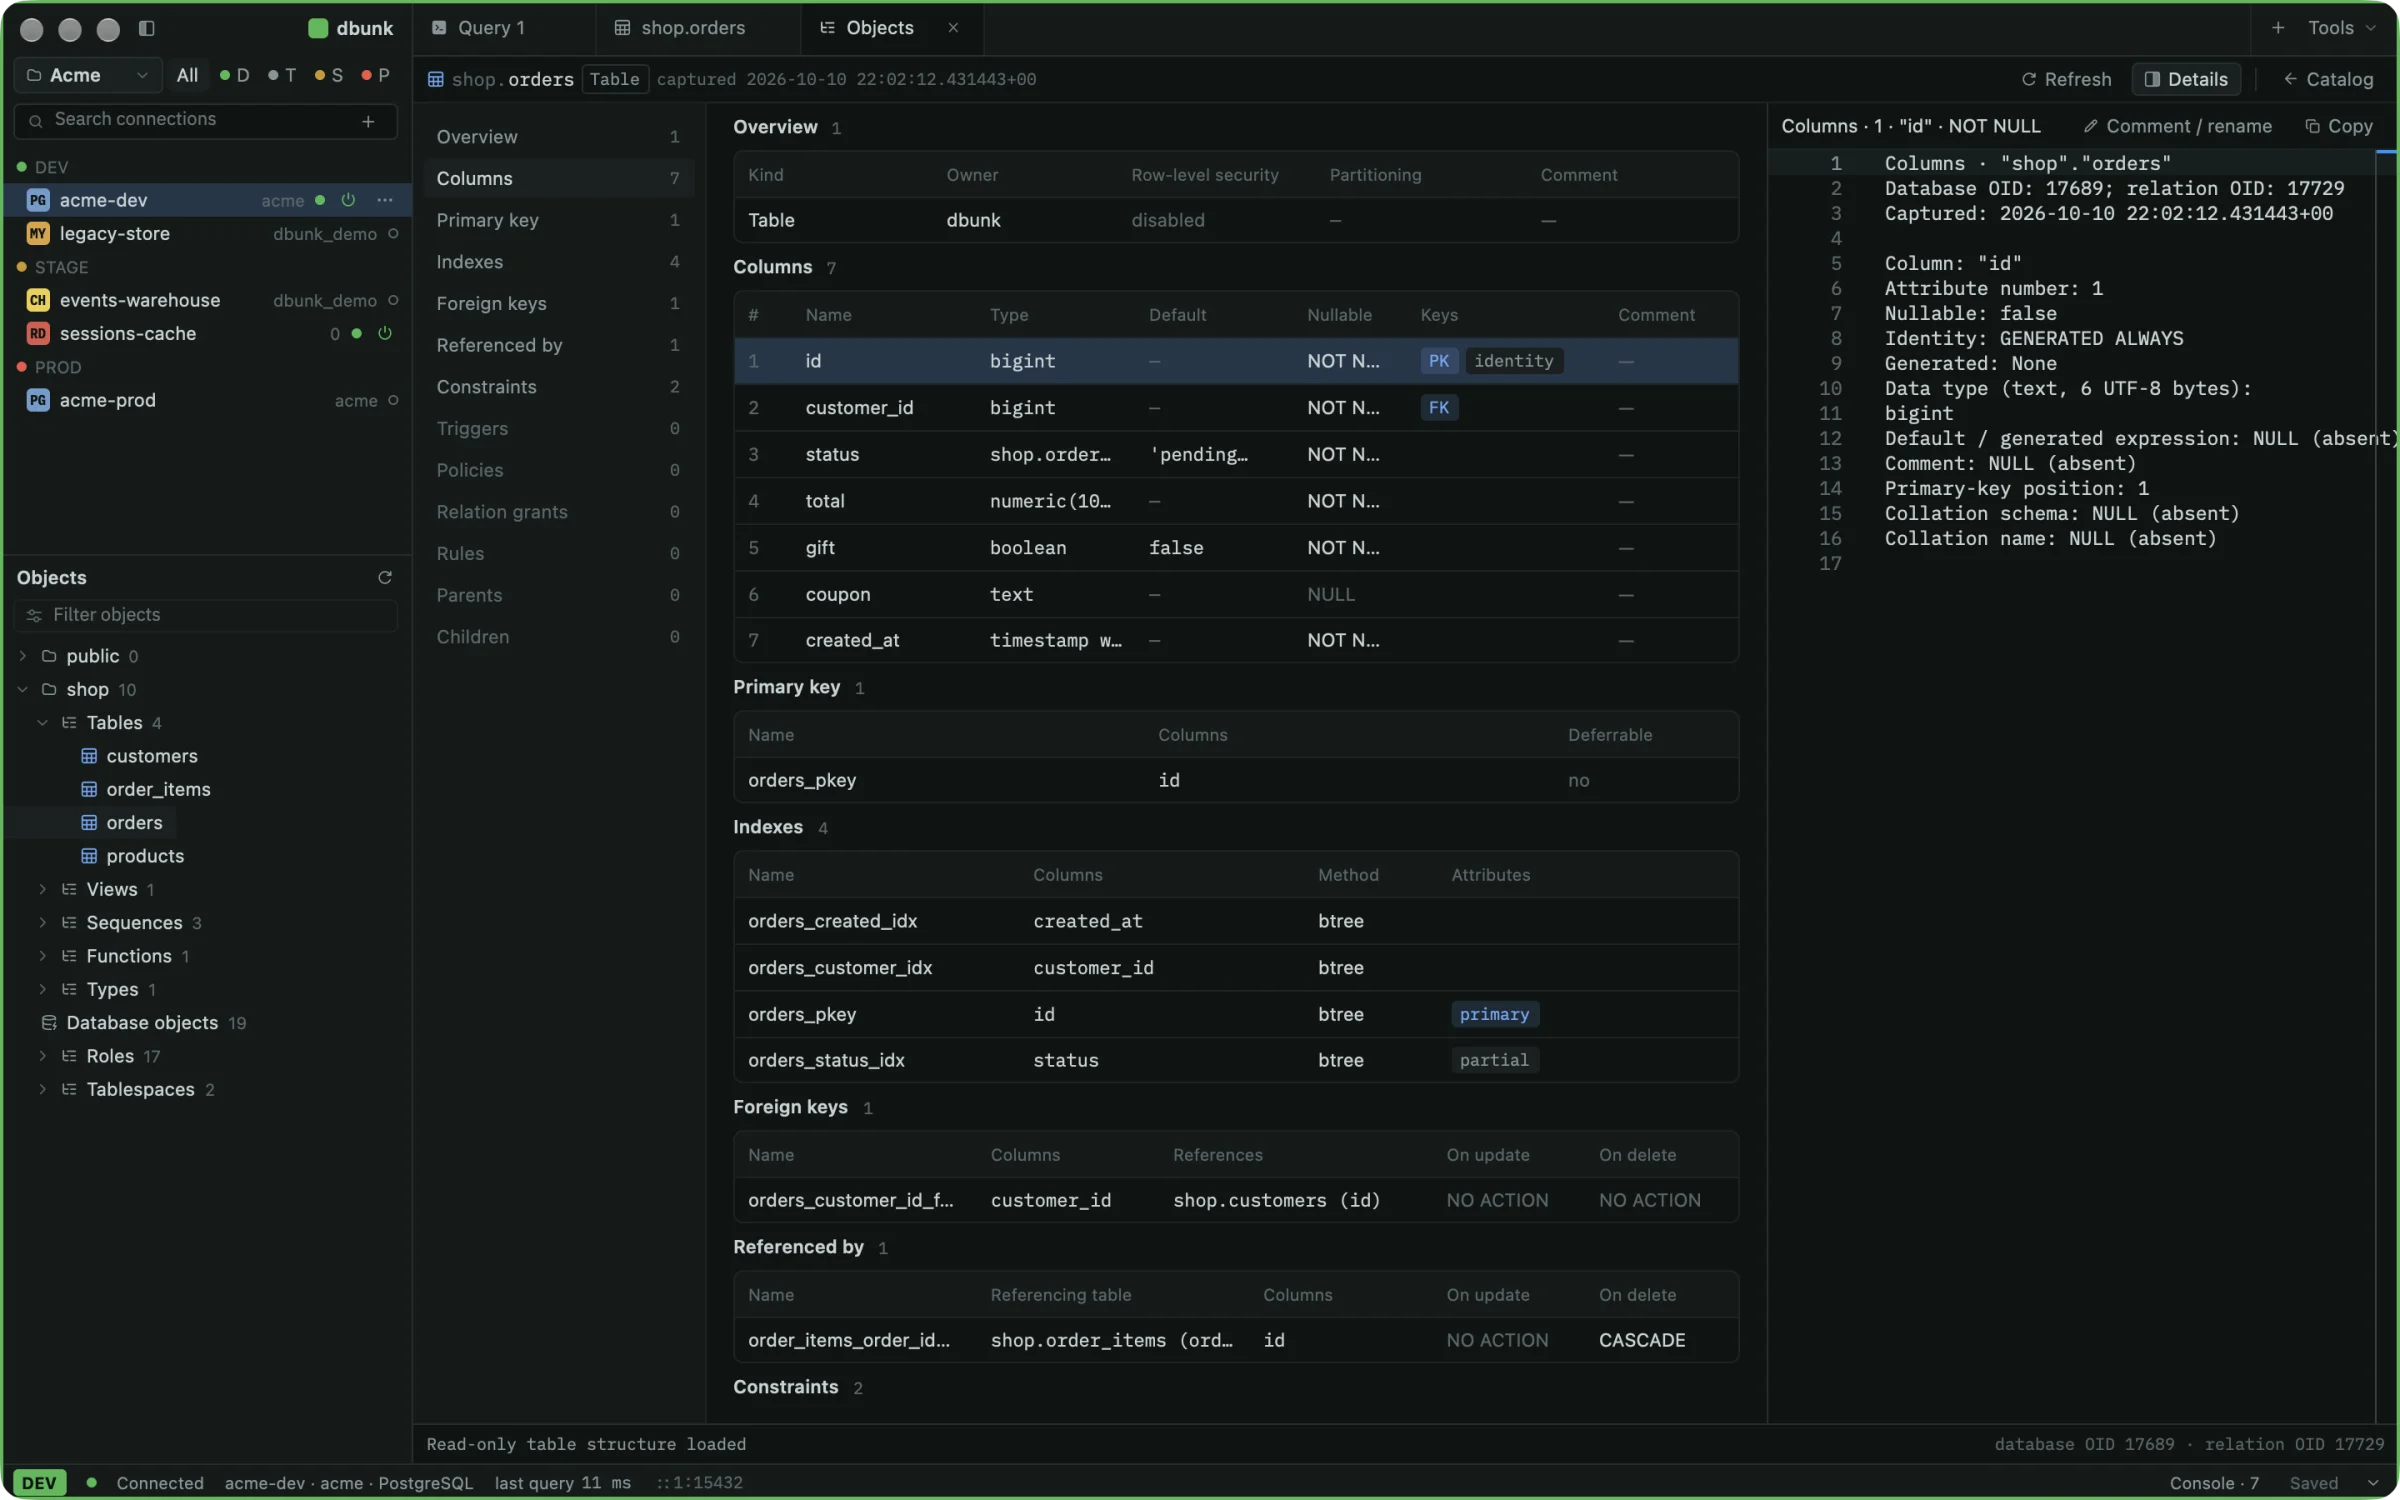Click the Catalog back button
The image size is (2400, 1500).
(x=2328, y=79)
